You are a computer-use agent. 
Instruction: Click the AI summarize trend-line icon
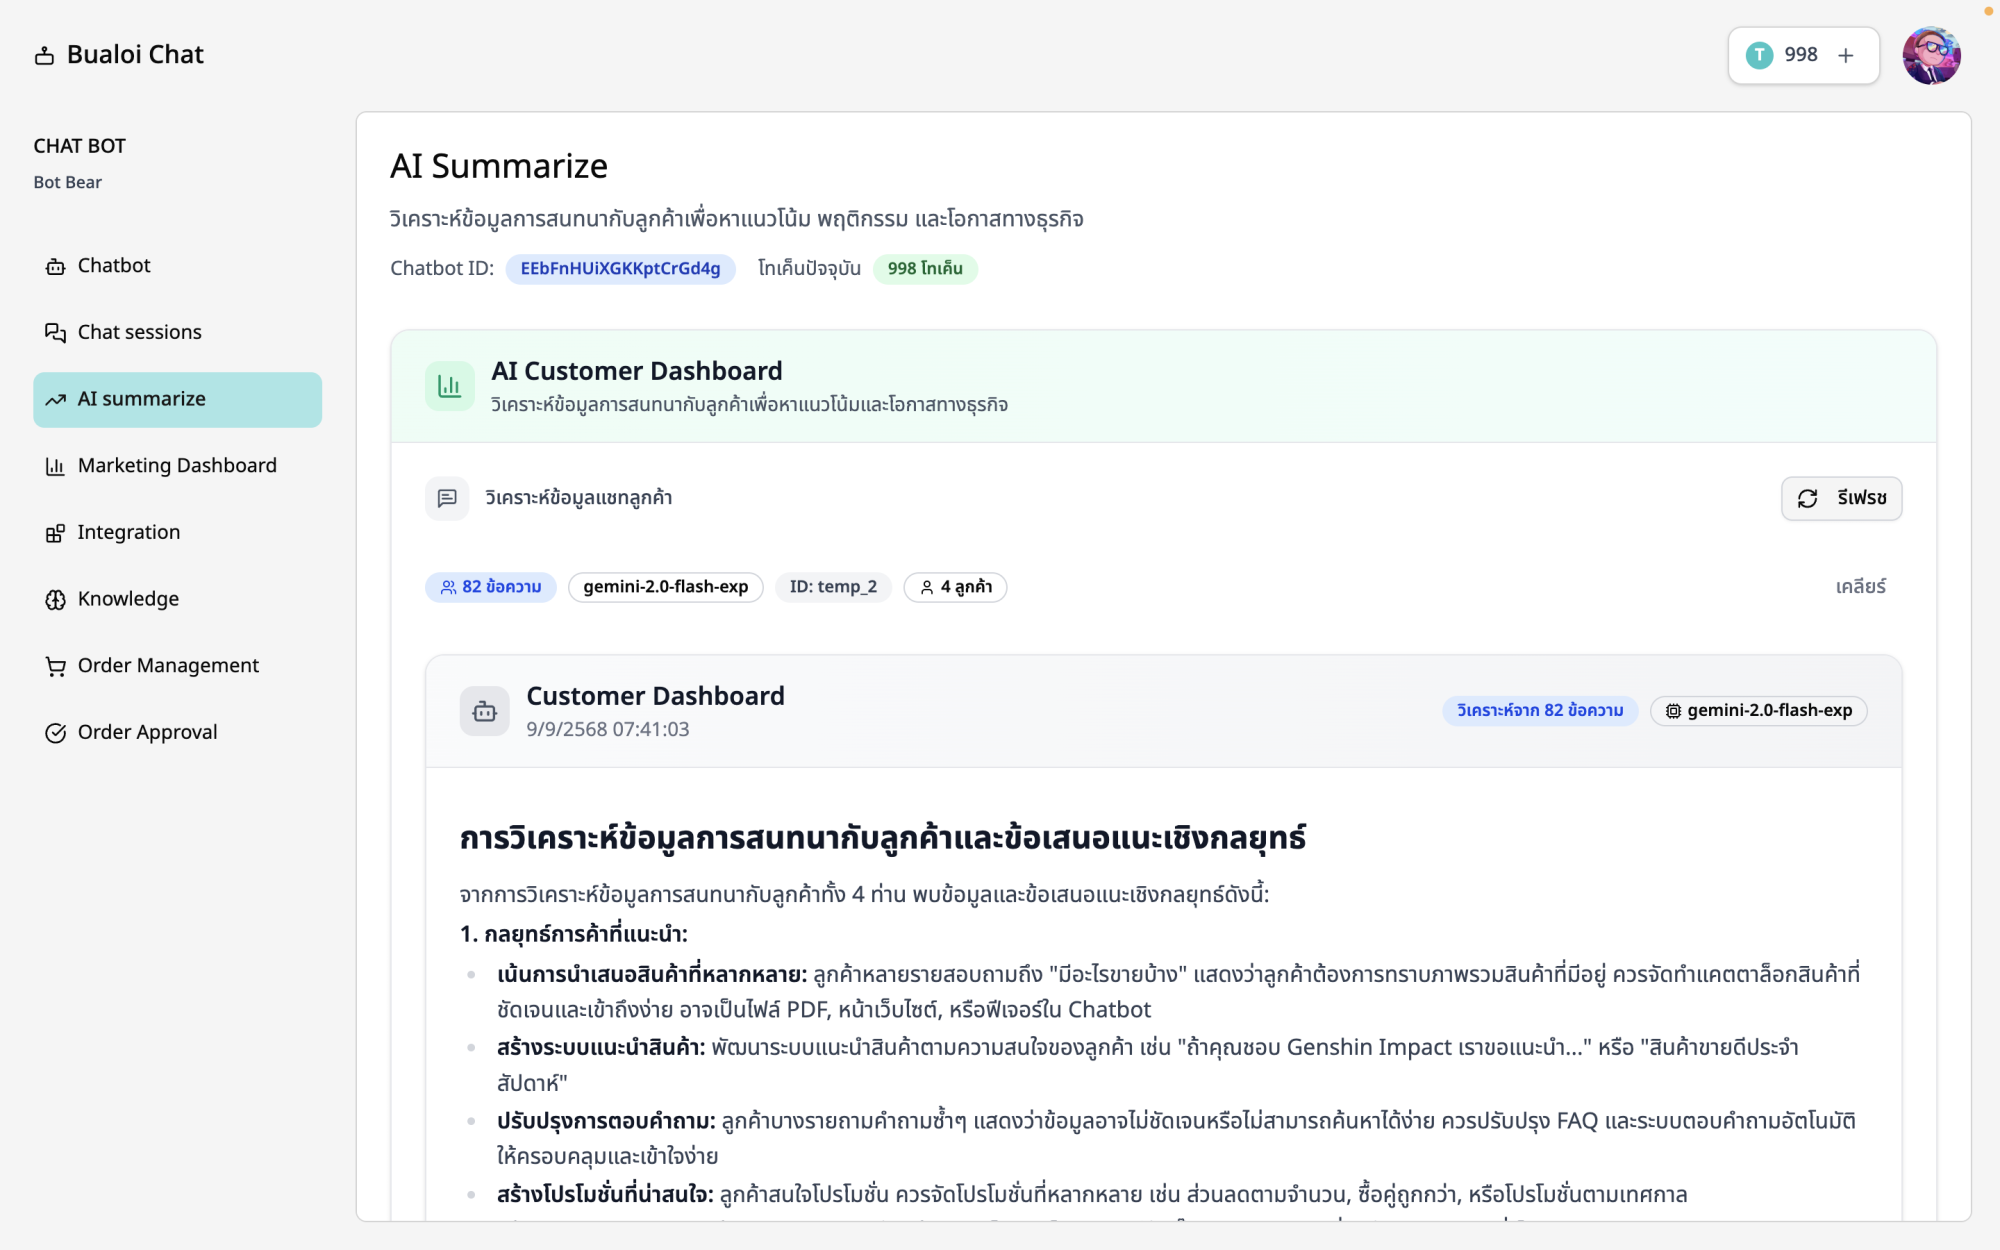(55, 399)
